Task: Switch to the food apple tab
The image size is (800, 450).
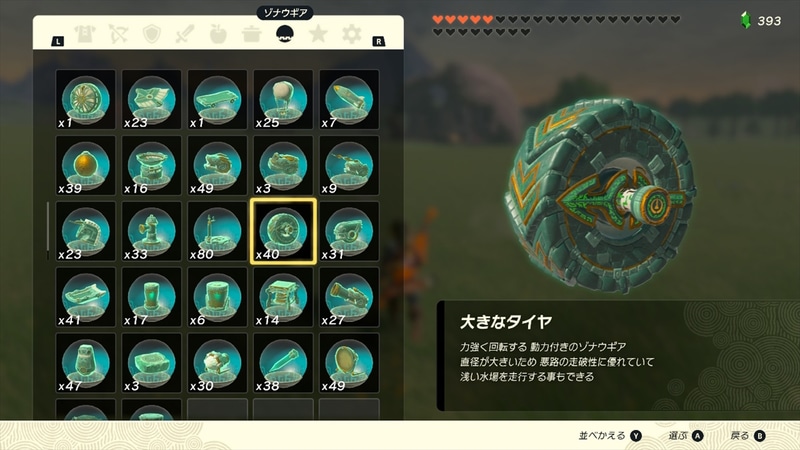Action: click(218, 34)
